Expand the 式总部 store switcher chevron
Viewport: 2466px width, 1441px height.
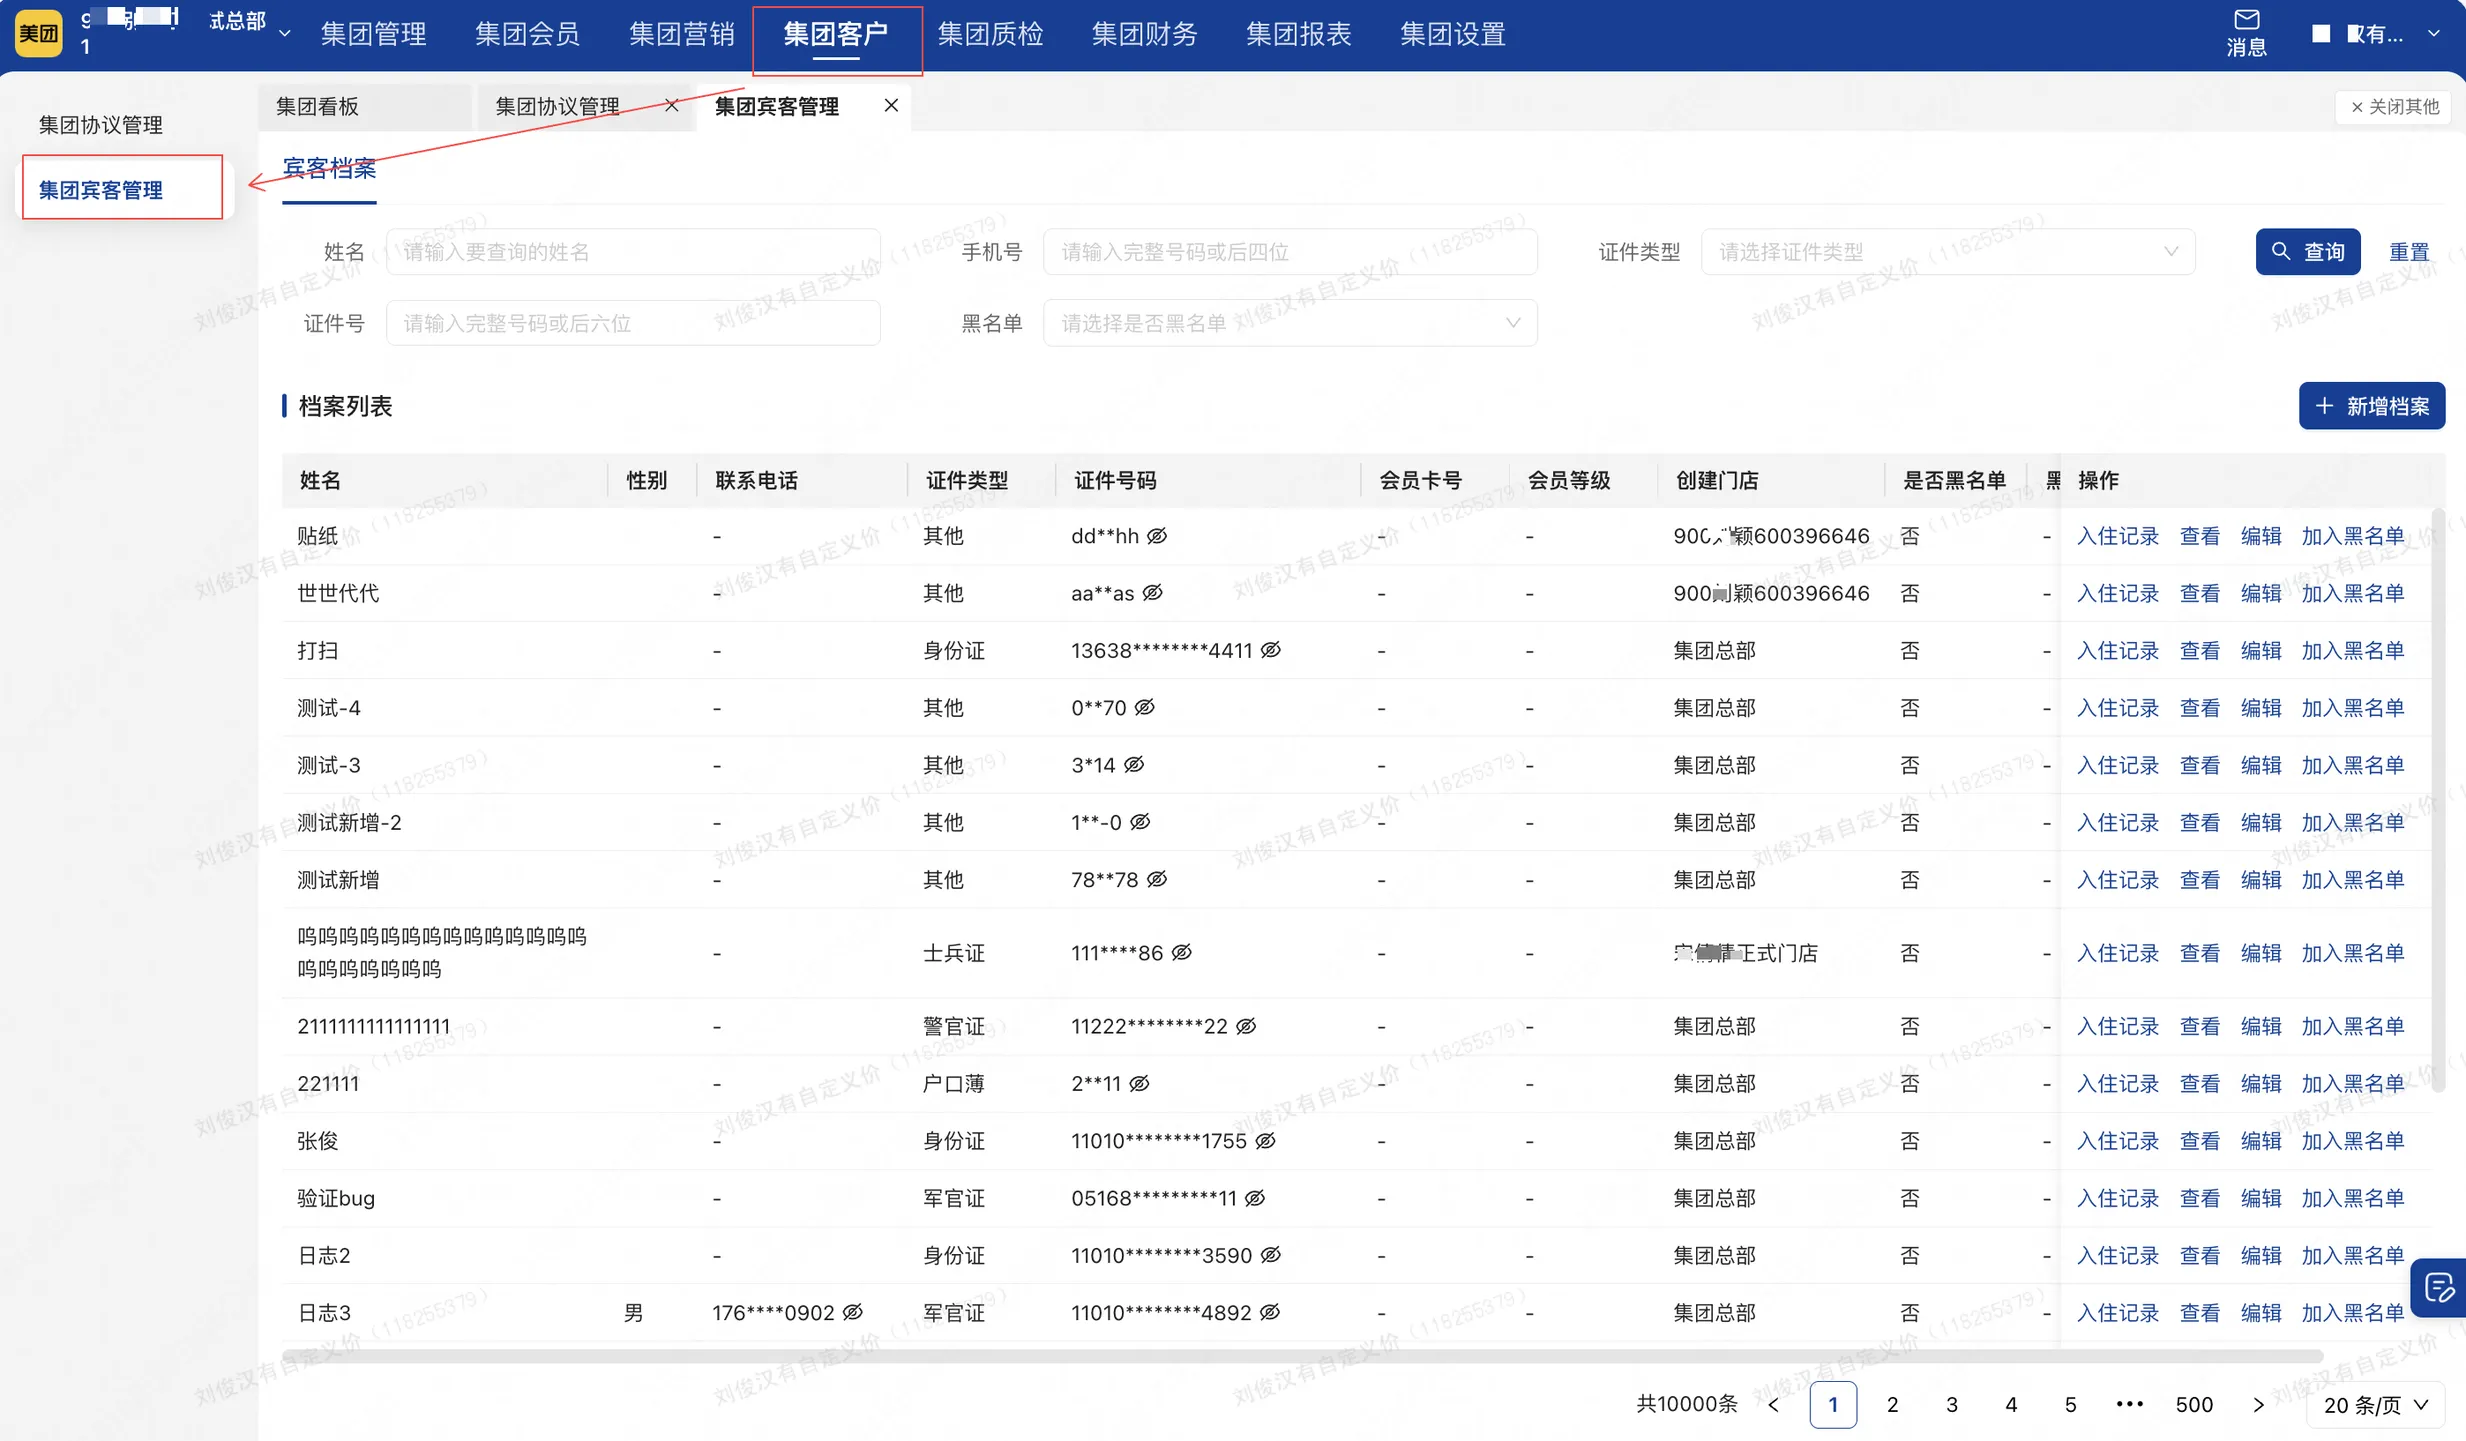click(287, 32)
